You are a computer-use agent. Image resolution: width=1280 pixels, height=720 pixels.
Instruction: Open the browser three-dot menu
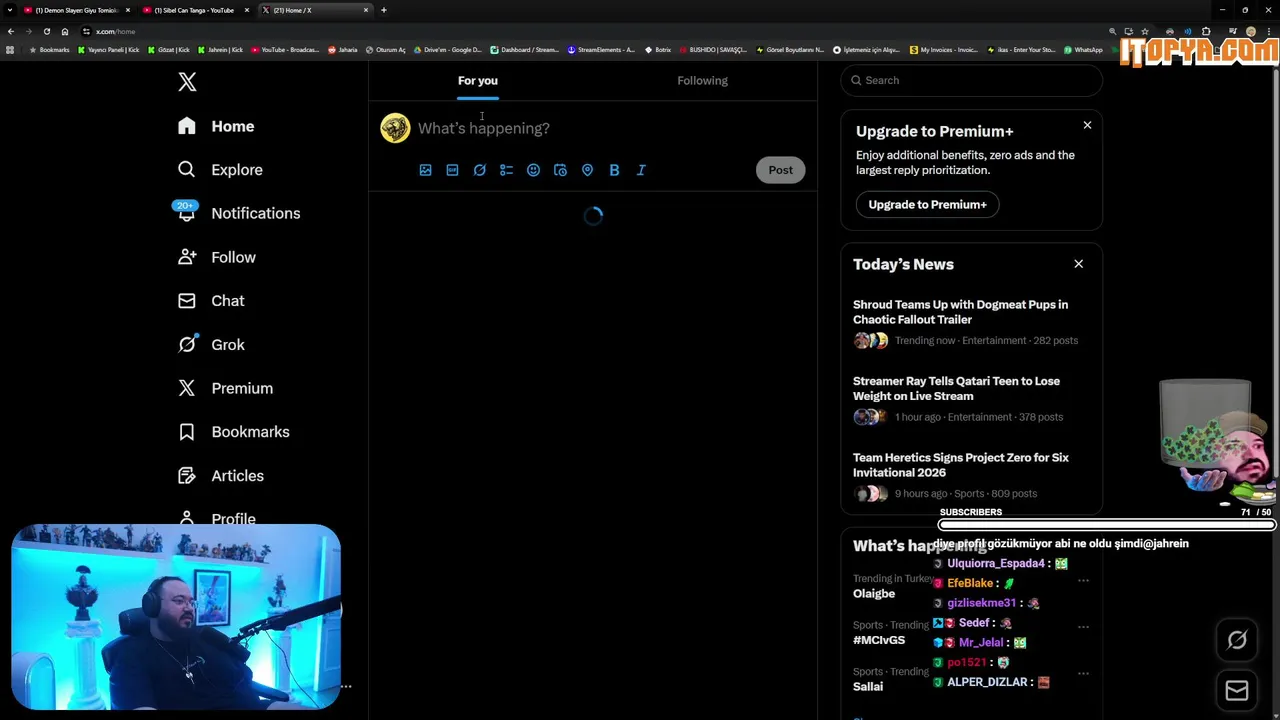click(1269, 31)
